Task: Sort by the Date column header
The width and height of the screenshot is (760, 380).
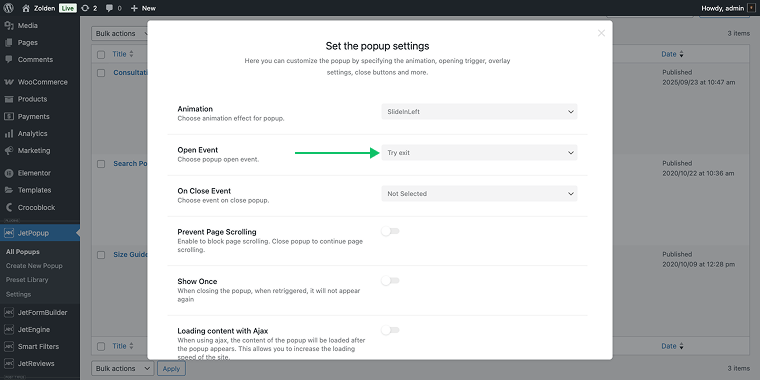Action: pyautogui.click(x=672, y=54)
